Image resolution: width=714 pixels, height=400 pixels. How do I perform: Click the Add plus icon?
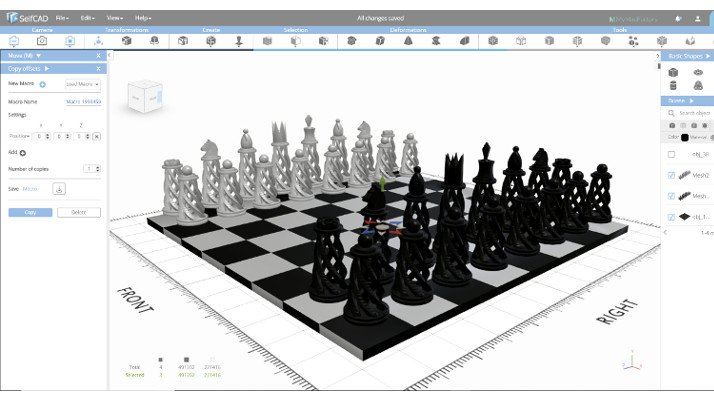pos(23,153)
